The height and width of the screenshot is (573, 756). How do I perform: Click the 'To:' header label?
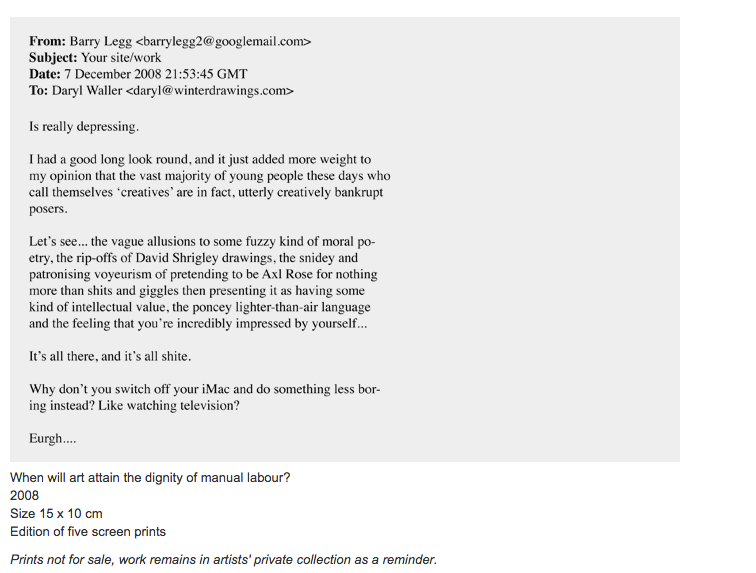[39, 91]
